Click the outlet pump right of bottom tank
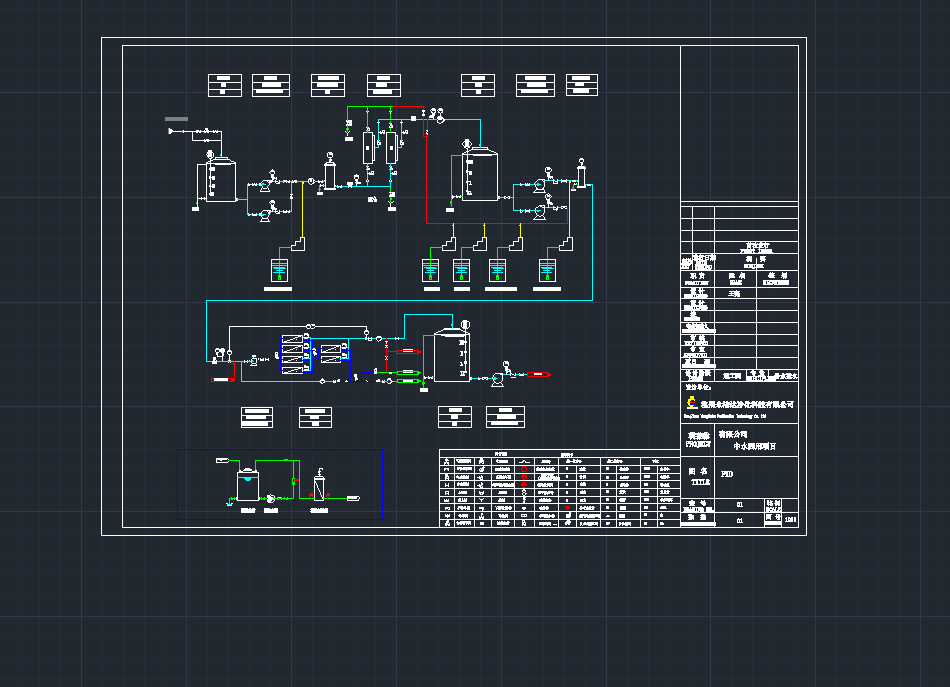950x687 pixels. (495, 378)
